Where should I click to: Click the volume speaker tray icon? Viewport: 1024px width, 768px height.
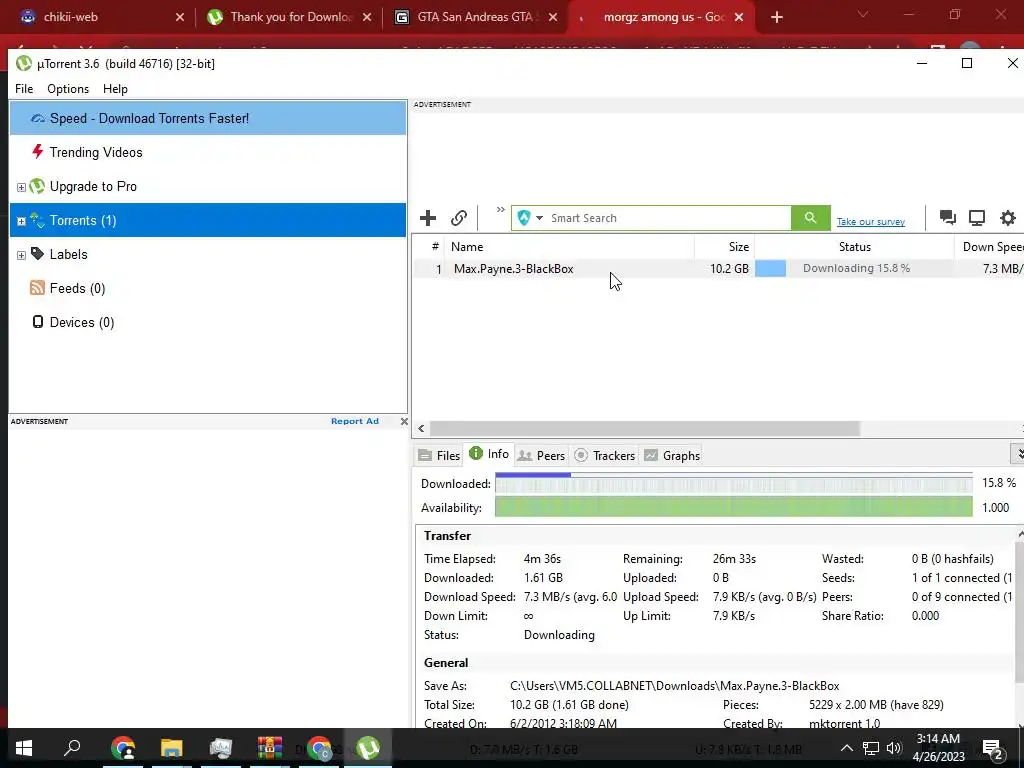894,748
